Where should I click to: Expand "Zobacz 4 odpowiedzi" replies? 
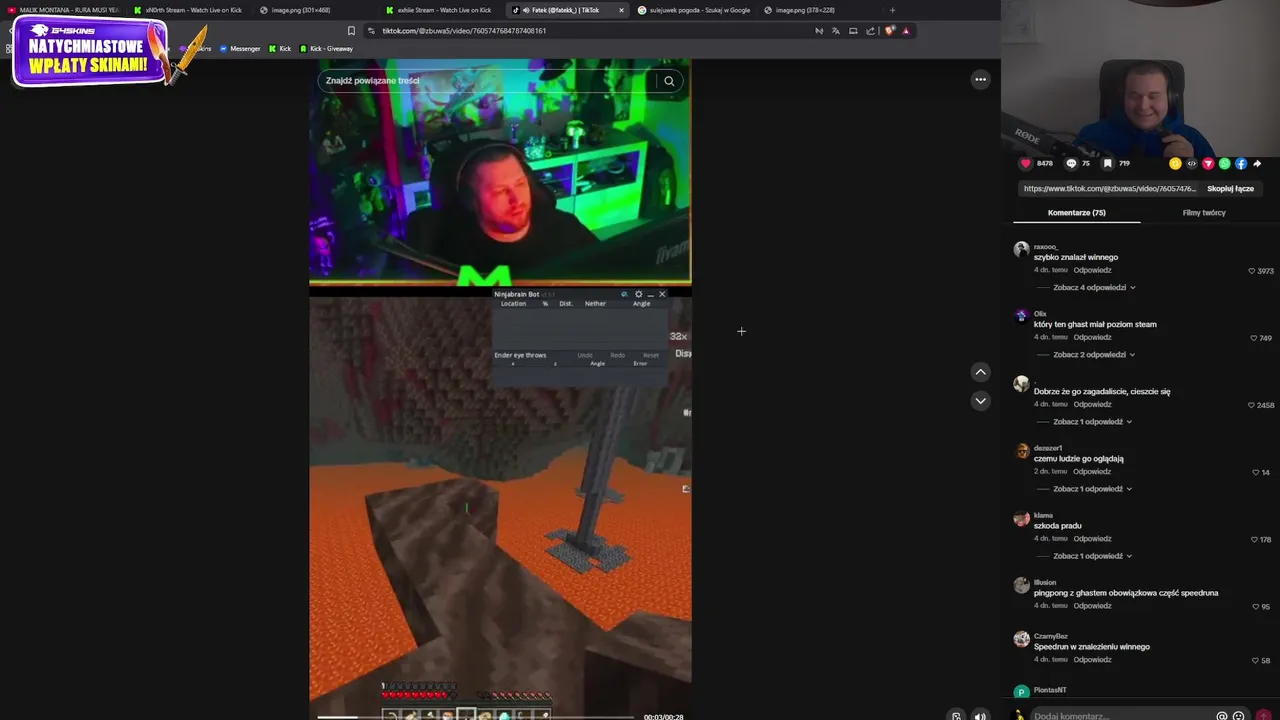pos(1094,287)
